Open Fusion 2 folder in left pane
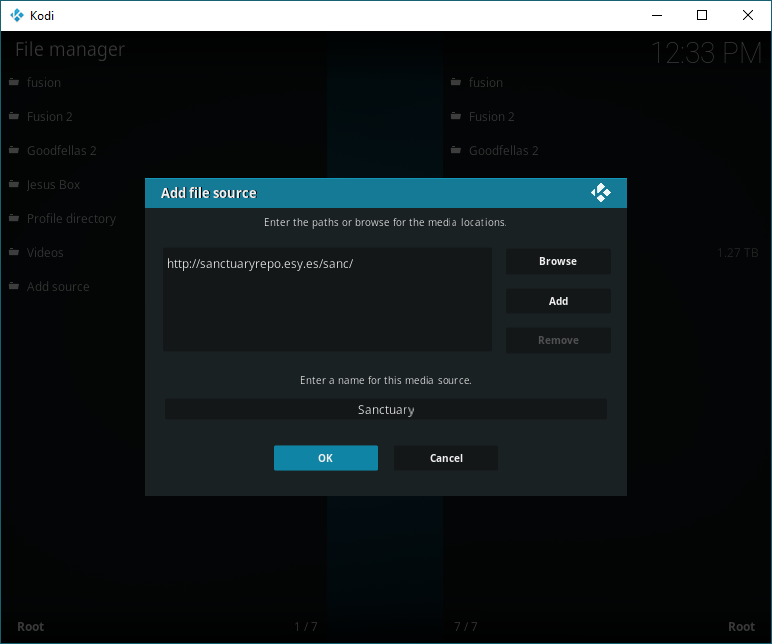 (x=49, y=116)
